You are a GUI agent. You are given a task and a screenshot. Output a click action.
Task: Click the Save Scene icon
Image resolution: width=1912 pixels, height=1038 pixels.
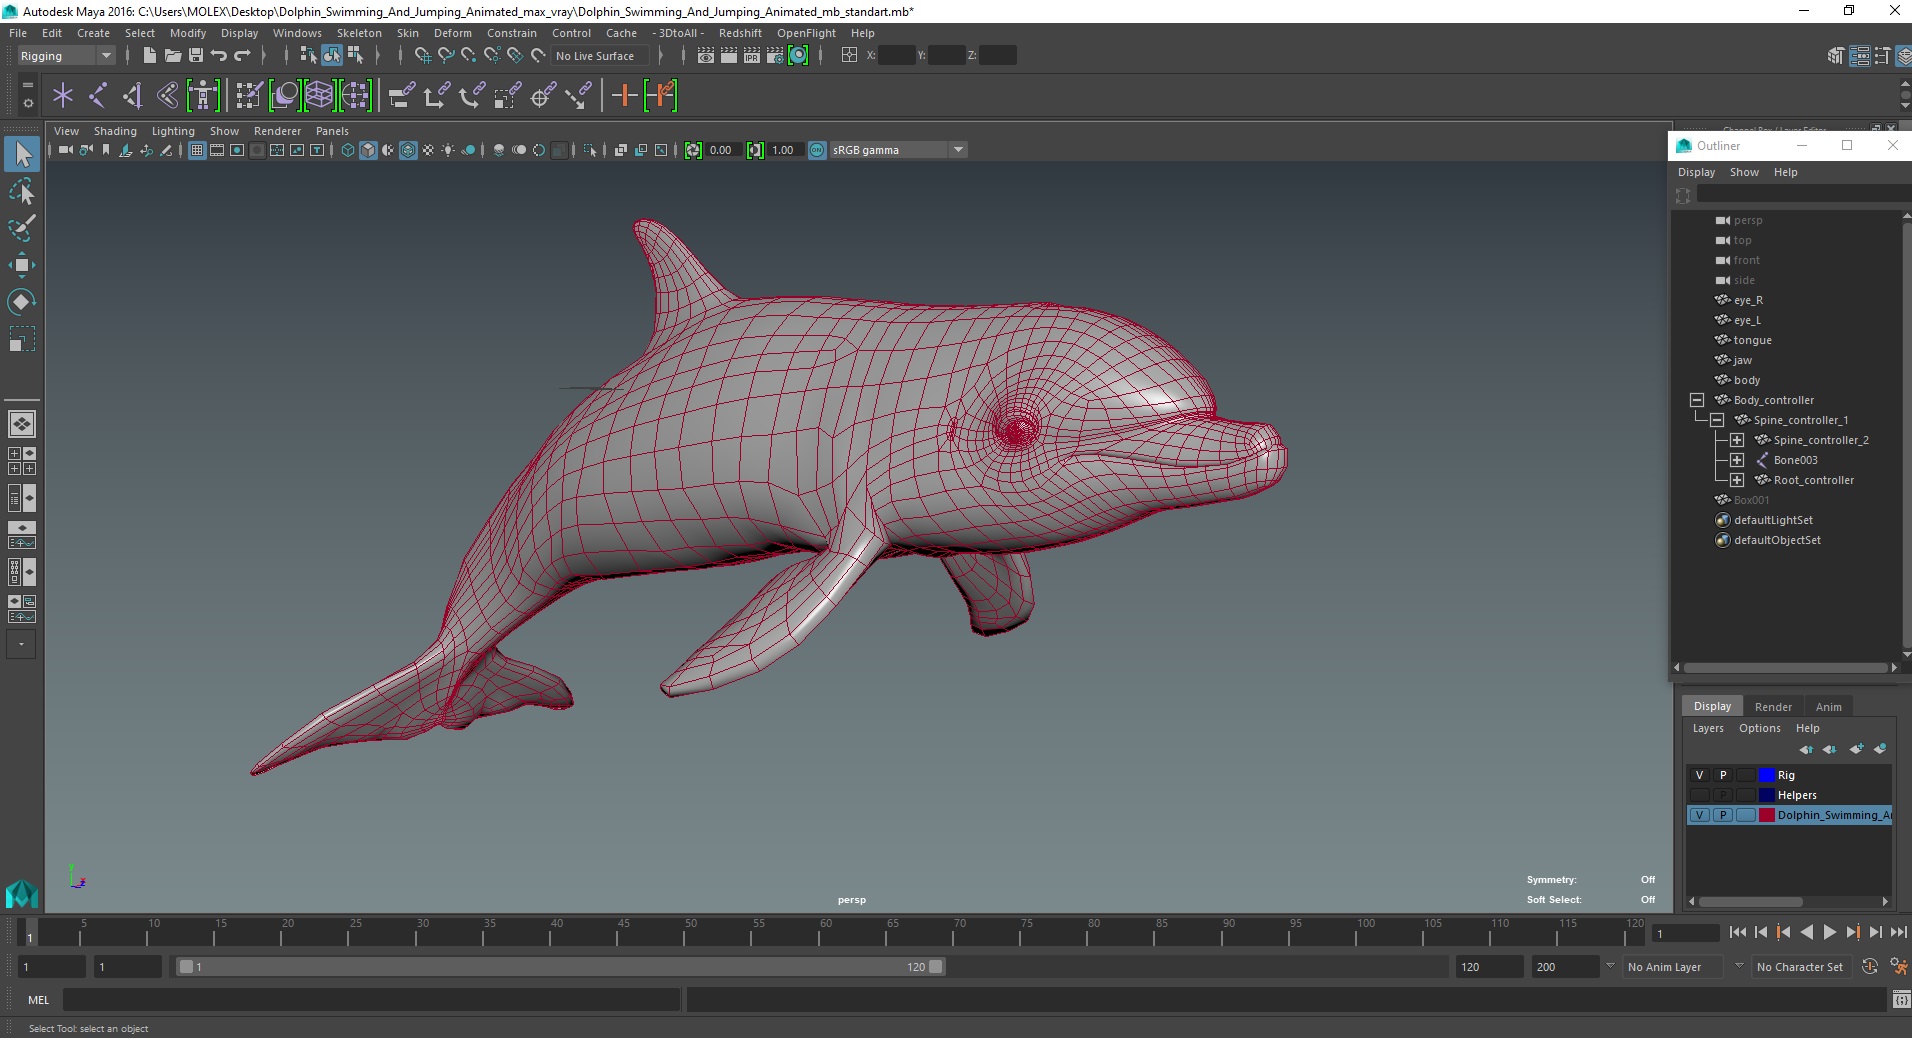[x=196, y=56]
